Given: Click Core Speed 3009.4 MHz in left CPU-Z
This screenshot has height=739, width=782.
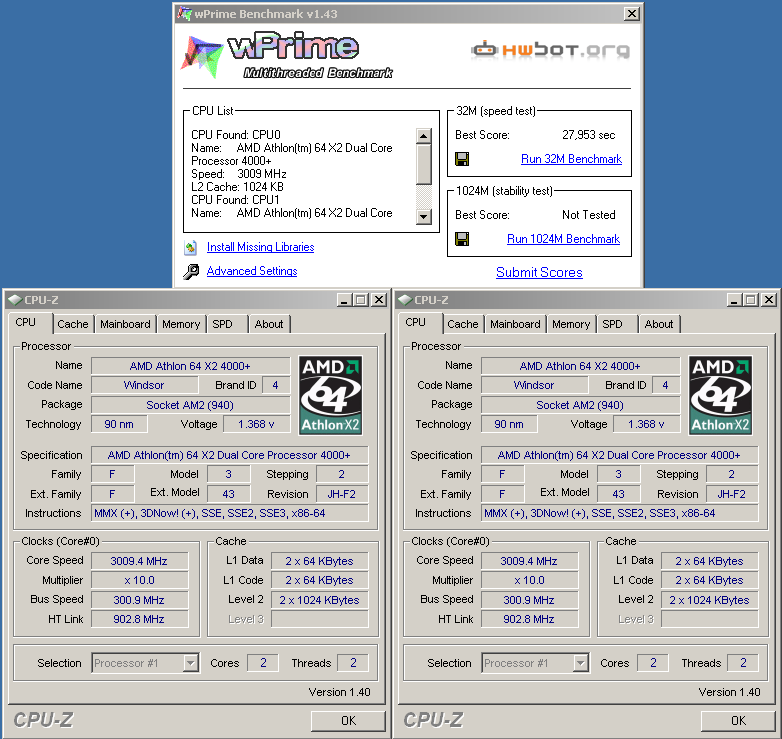Looking at the screenshot, I should pyautogui.click(x=140, y=561).
